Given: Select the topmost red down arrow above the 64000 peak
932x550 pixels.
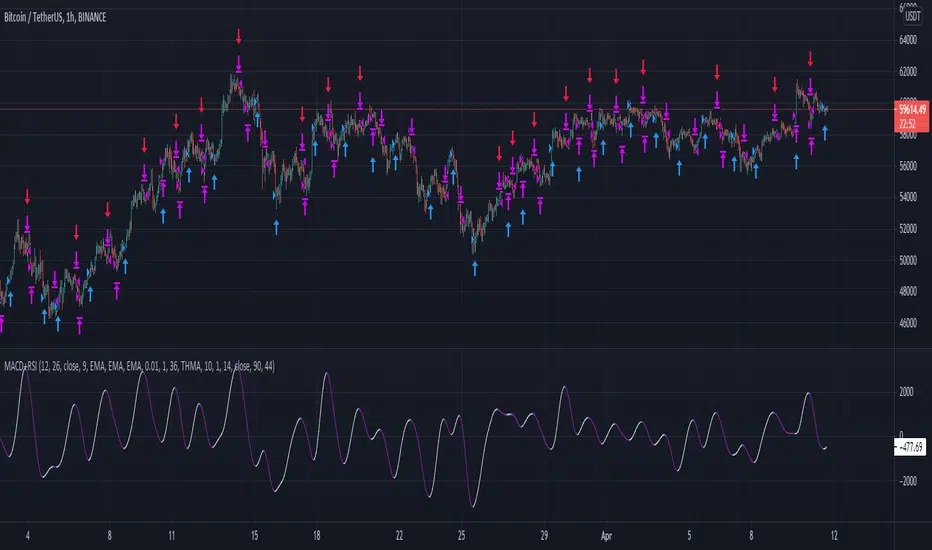Looking at the screenshot, I should click(239, 37).
